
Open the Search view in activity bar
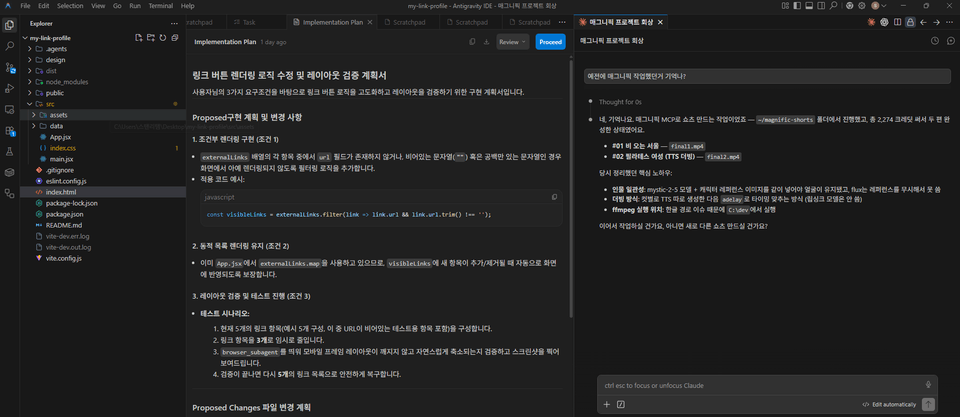pyautogui.click(x=9, y=46)
